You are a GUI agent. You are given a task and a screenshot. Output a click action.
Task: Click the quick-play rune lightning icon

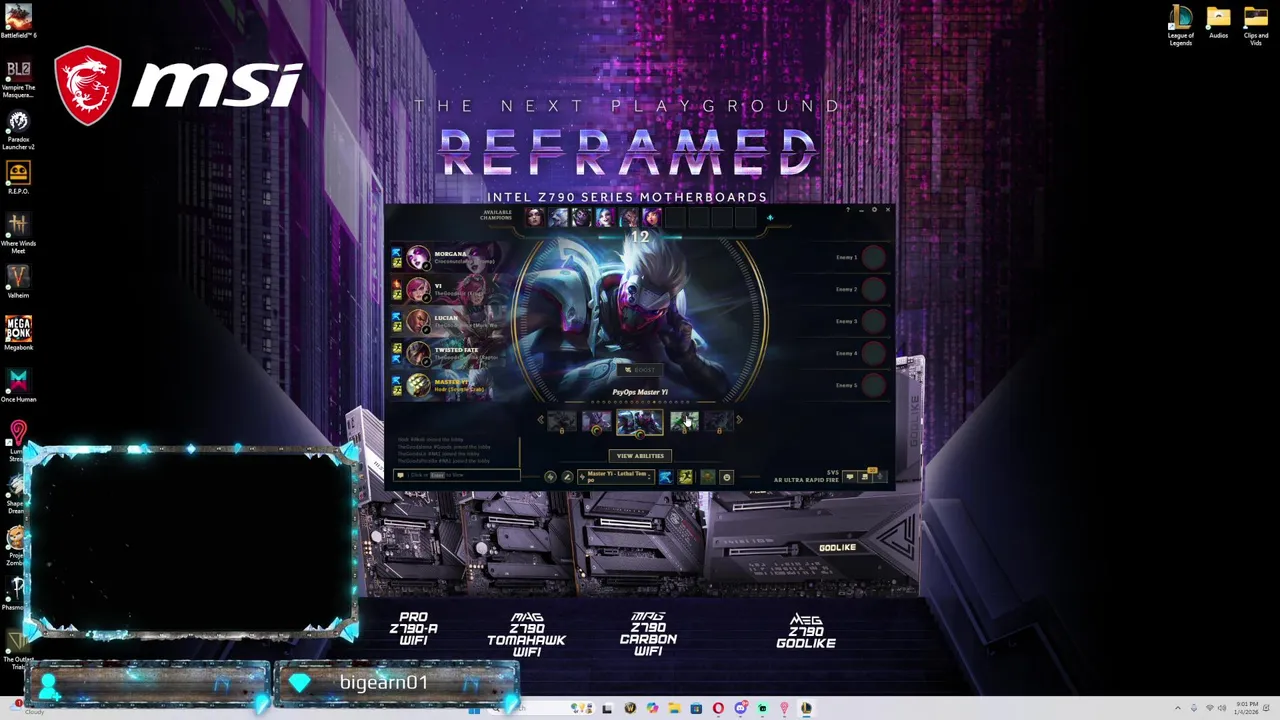pos(550,477)
